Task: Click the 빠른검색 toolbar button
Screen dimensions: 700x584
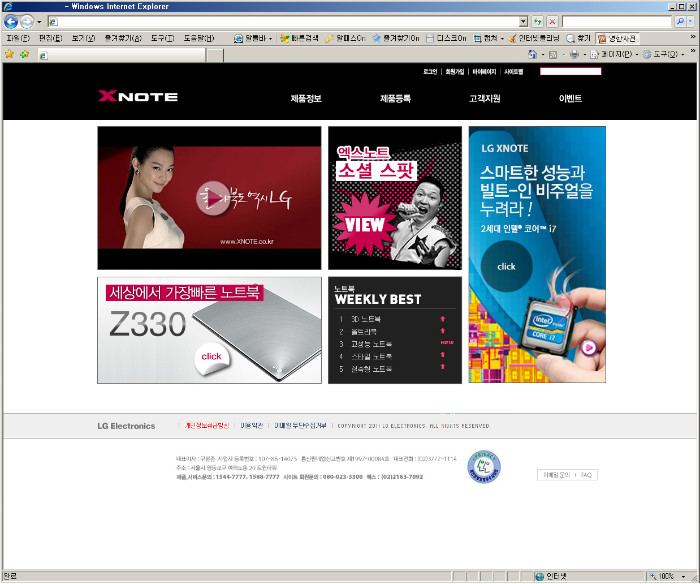Action: tap(300, 38)
